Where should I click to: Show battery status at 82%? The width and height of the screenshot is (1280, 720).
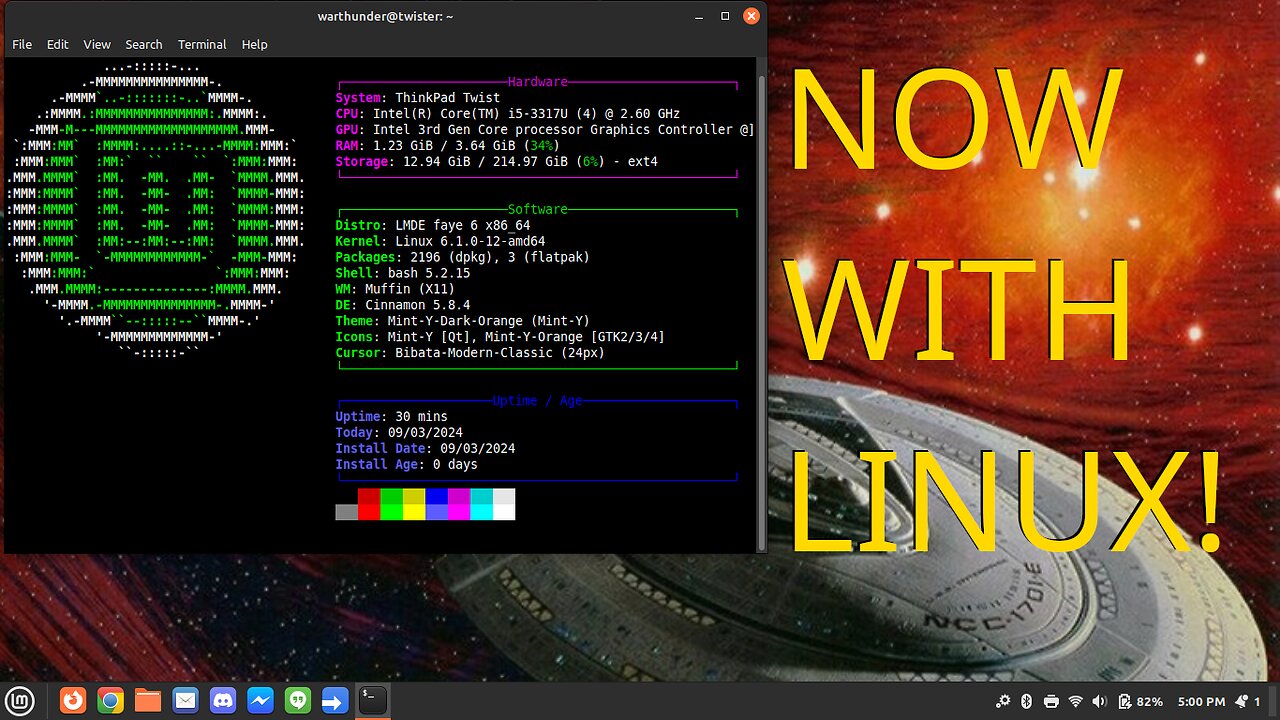[1140, 702]
